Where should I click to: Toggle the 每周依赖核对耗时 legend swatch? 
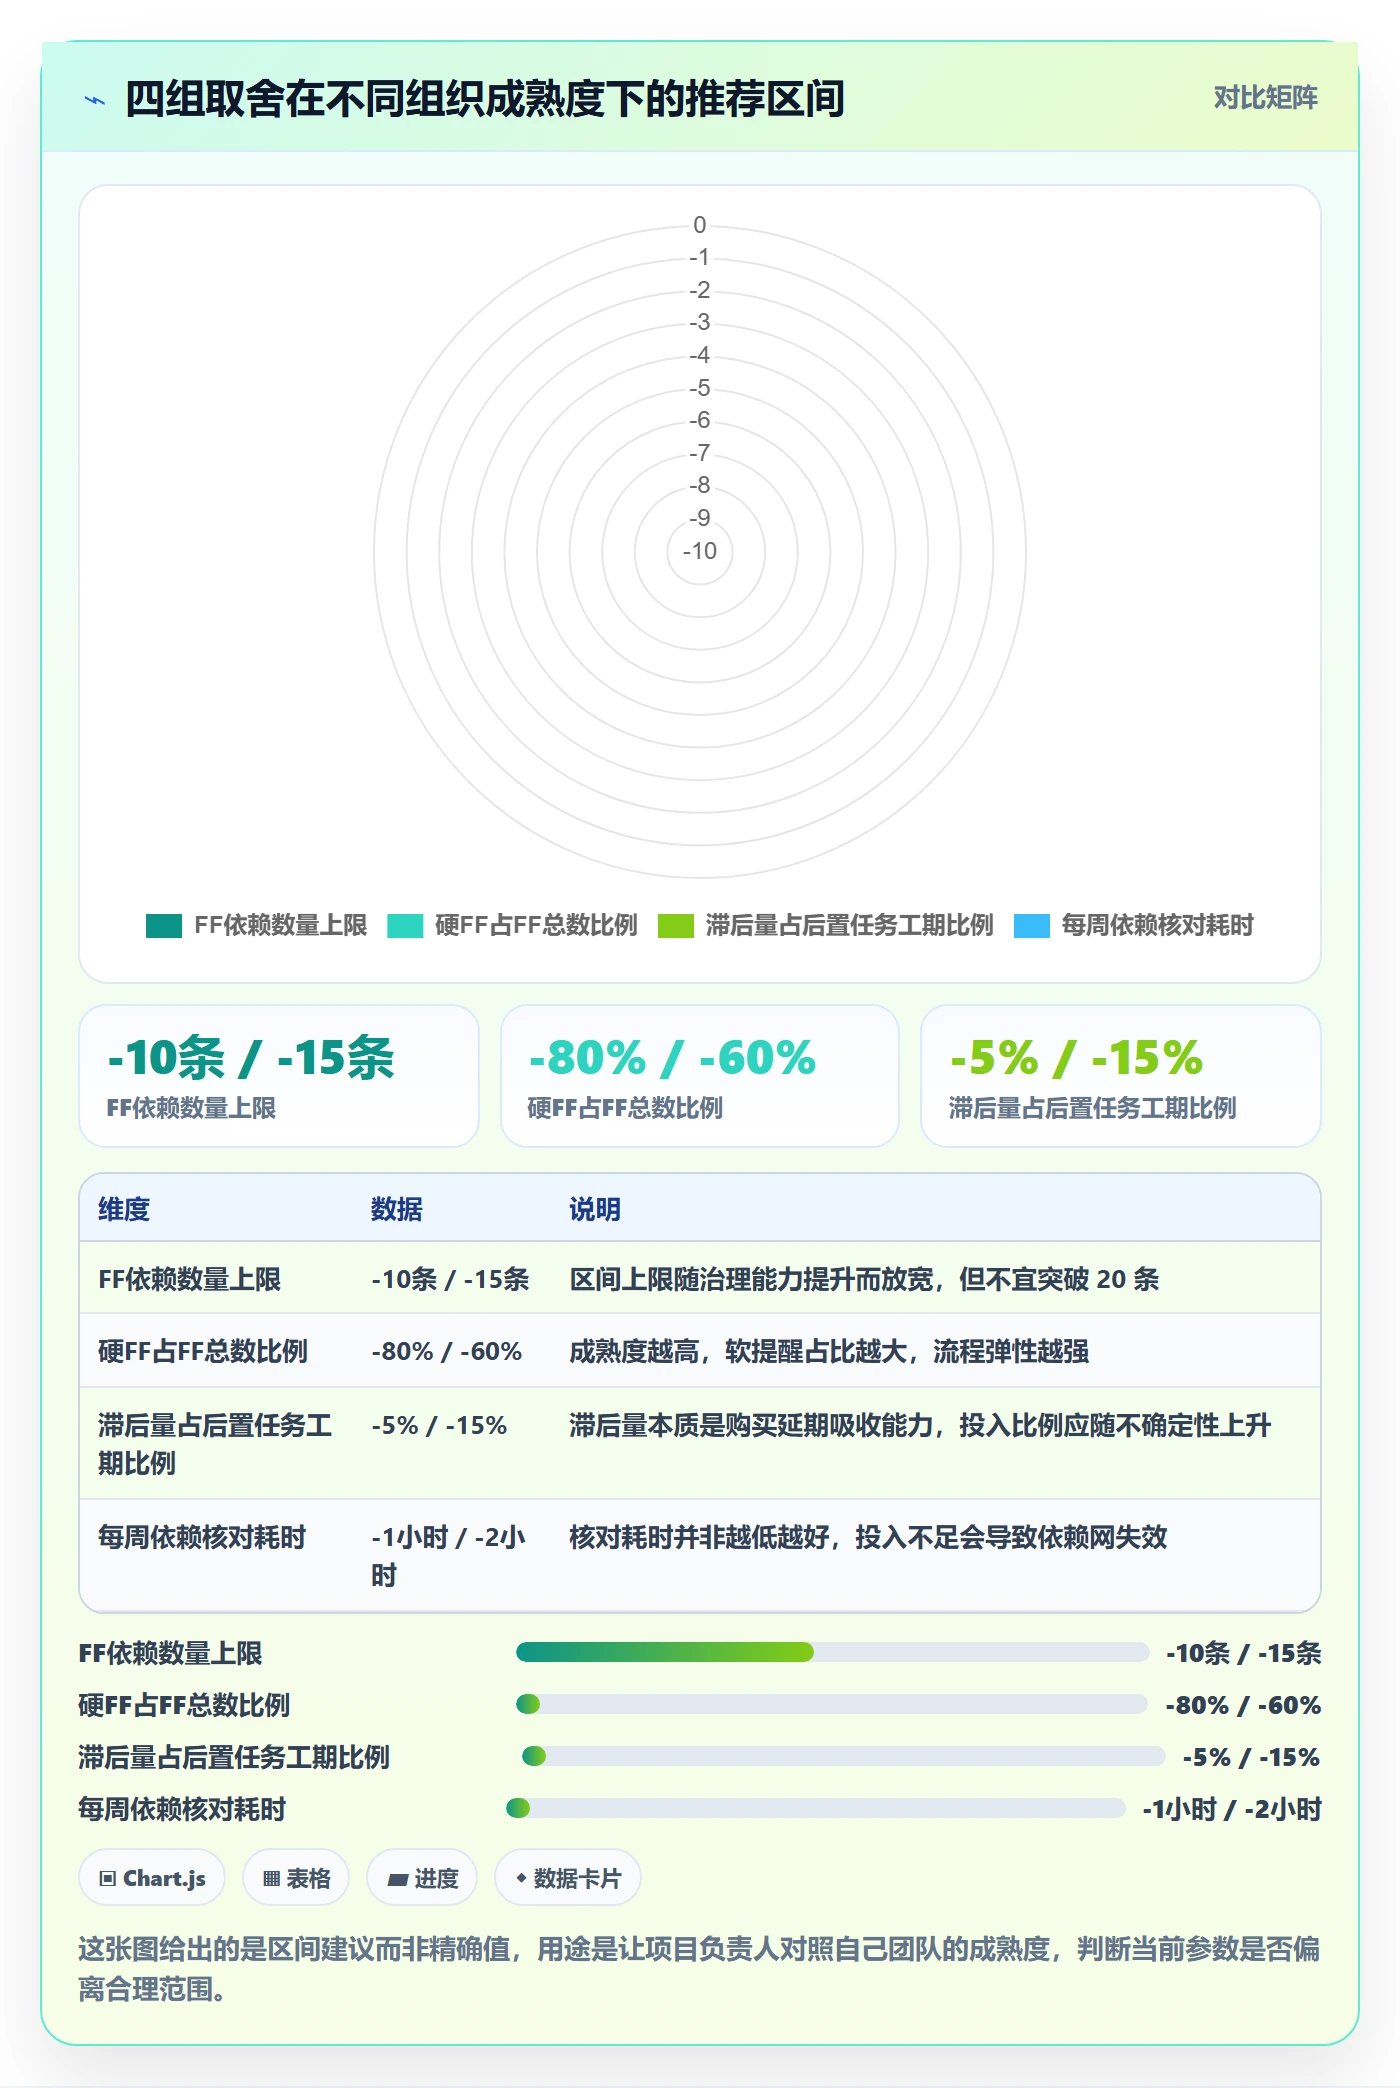(x=1032, y=926)
